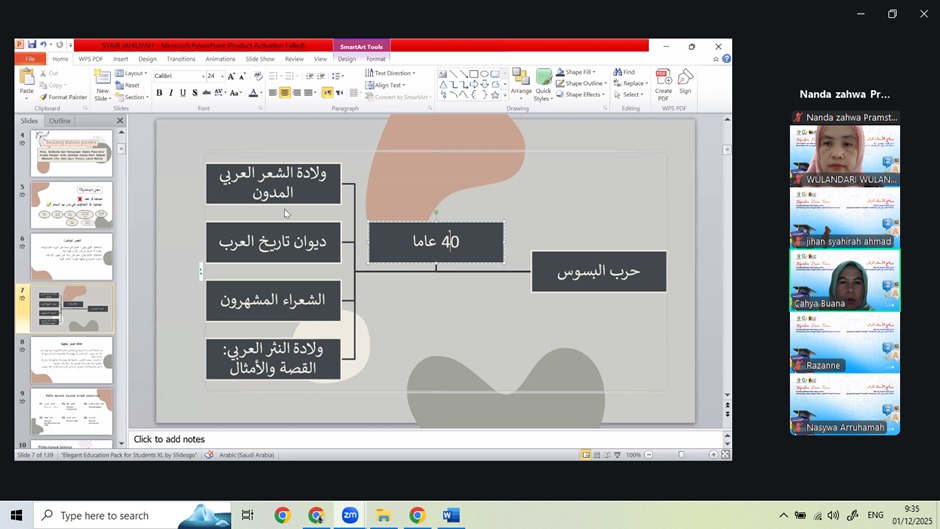940x529 pixels.
Task: Toggle italic text formatting
Action: click(x=171, y=93)
